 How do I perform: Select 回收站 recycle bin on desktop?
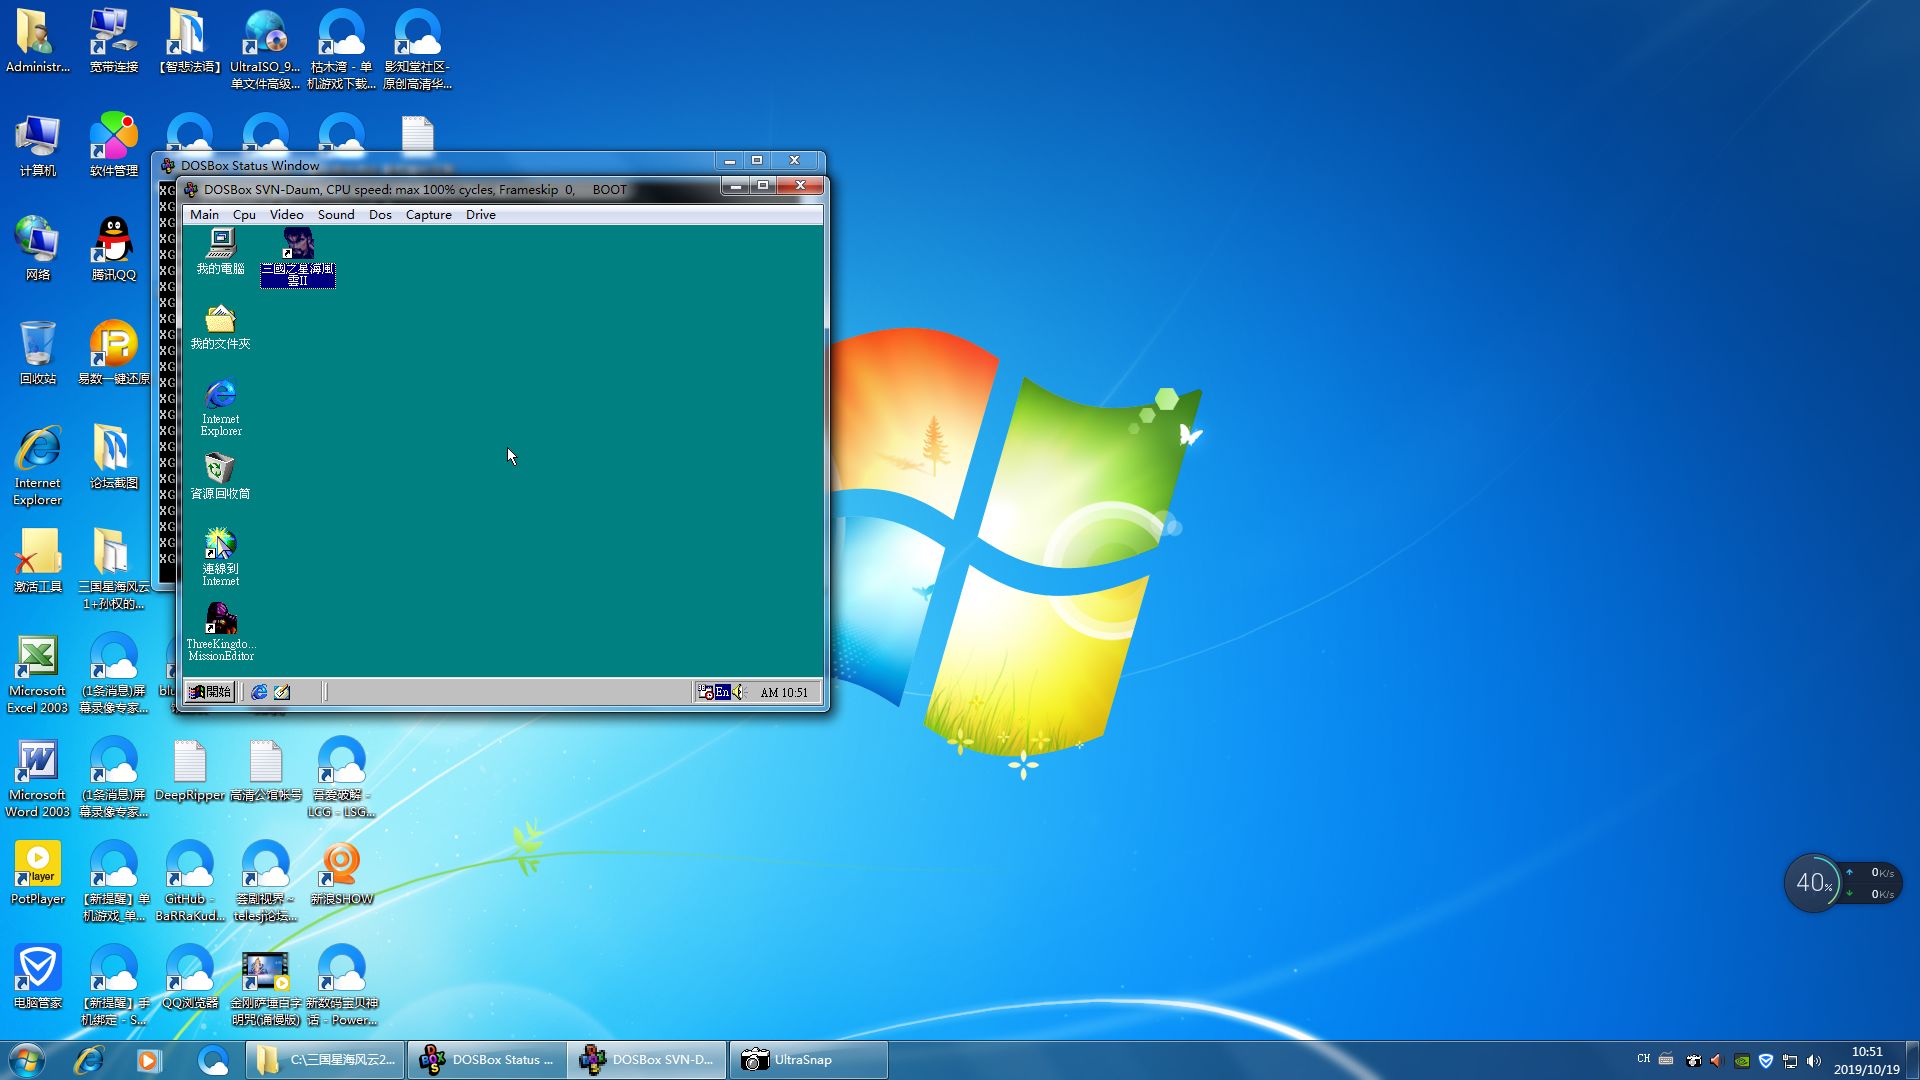click(37, 353)
